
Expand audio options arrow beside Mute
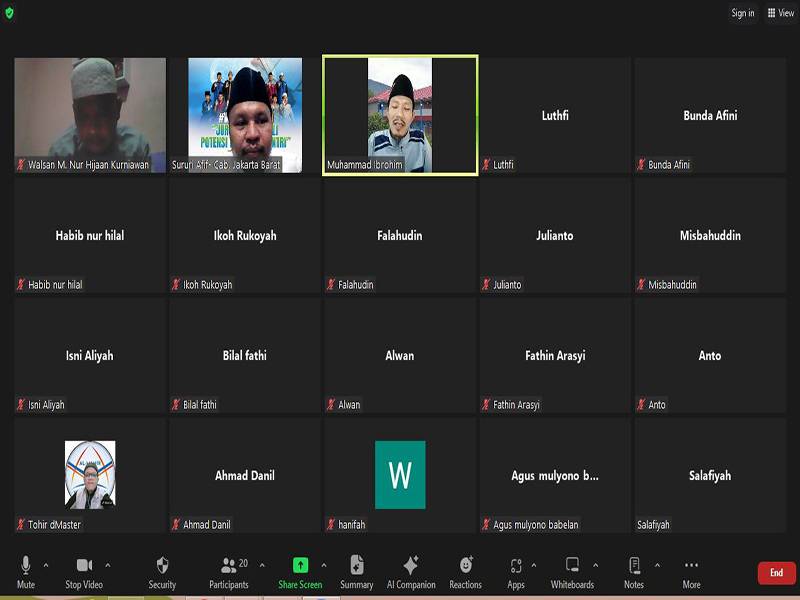click(x=46, y=565)
